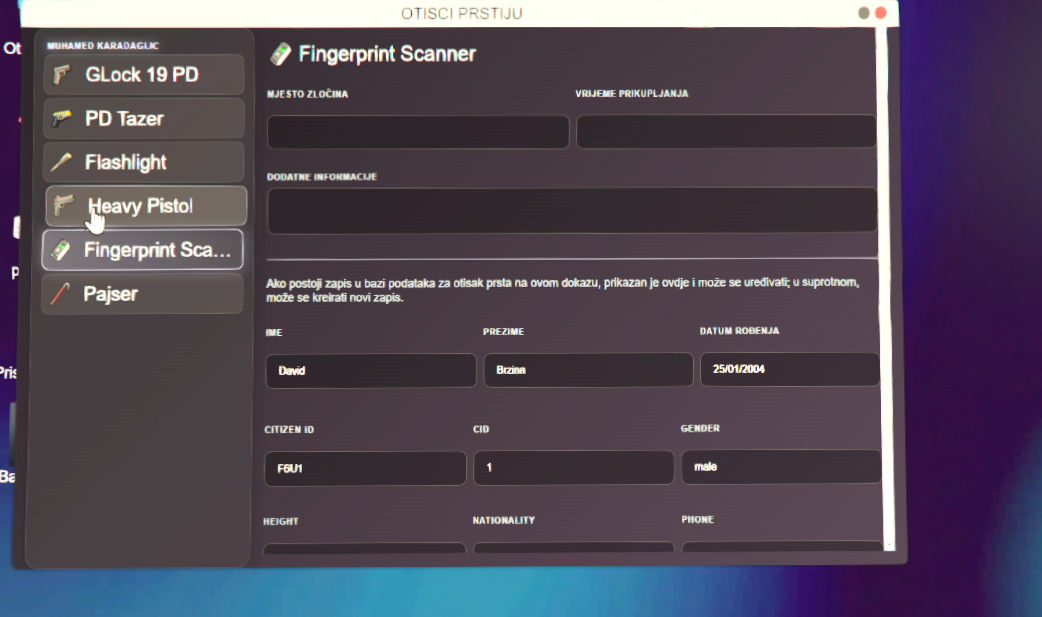This screenshot has height=617, width=1042.
Task: Click the Pajser crowbar icon
Action: point(60,293)
